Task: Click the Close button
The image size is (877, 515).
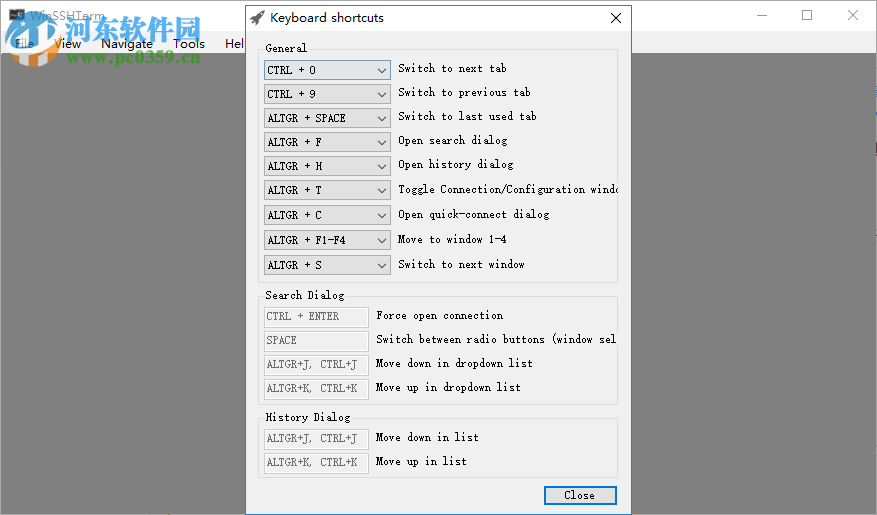Action: point(580,495)
